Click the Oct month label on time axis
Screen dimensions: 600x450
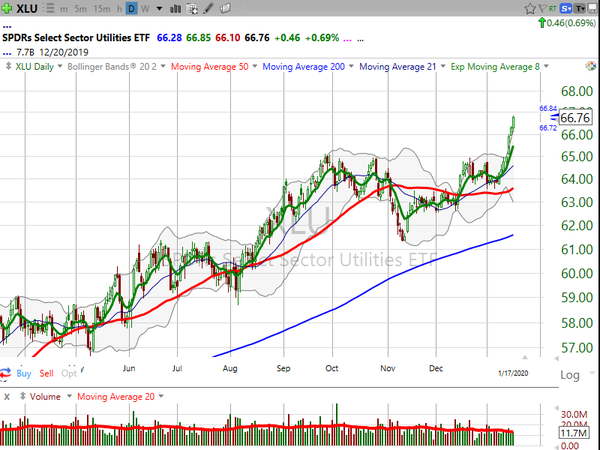pyautogui.click(x=332, y=368)
